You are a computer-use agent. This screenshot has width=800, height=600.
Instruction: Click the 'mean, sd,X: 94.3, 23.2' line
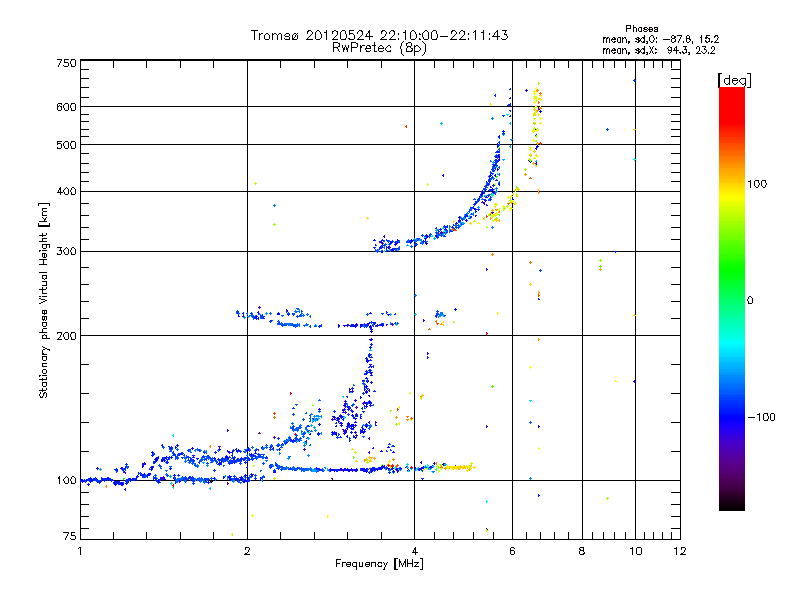(659, 51)
